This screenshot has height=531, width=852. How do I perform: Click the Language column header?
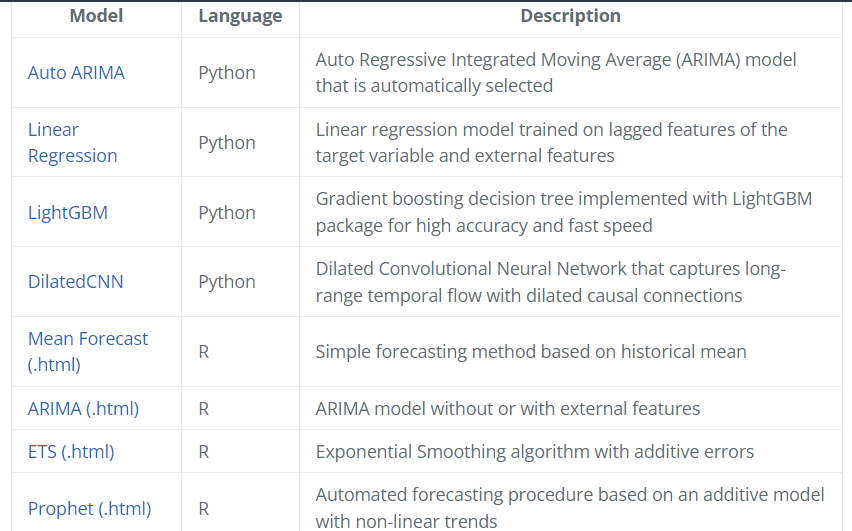(240, 16)
